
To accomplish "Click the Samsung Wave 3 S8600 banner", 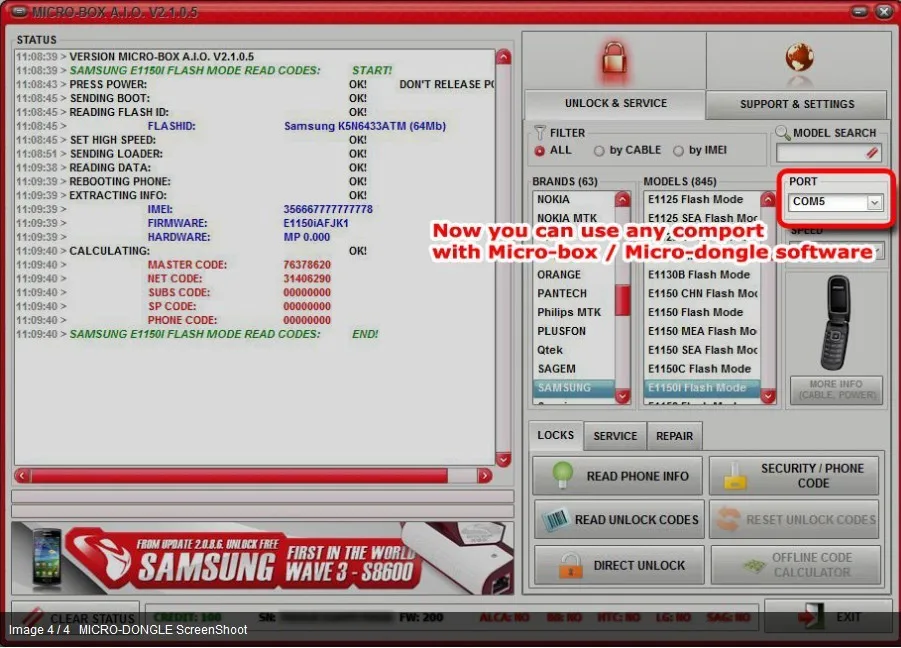I will coord(263,558).
